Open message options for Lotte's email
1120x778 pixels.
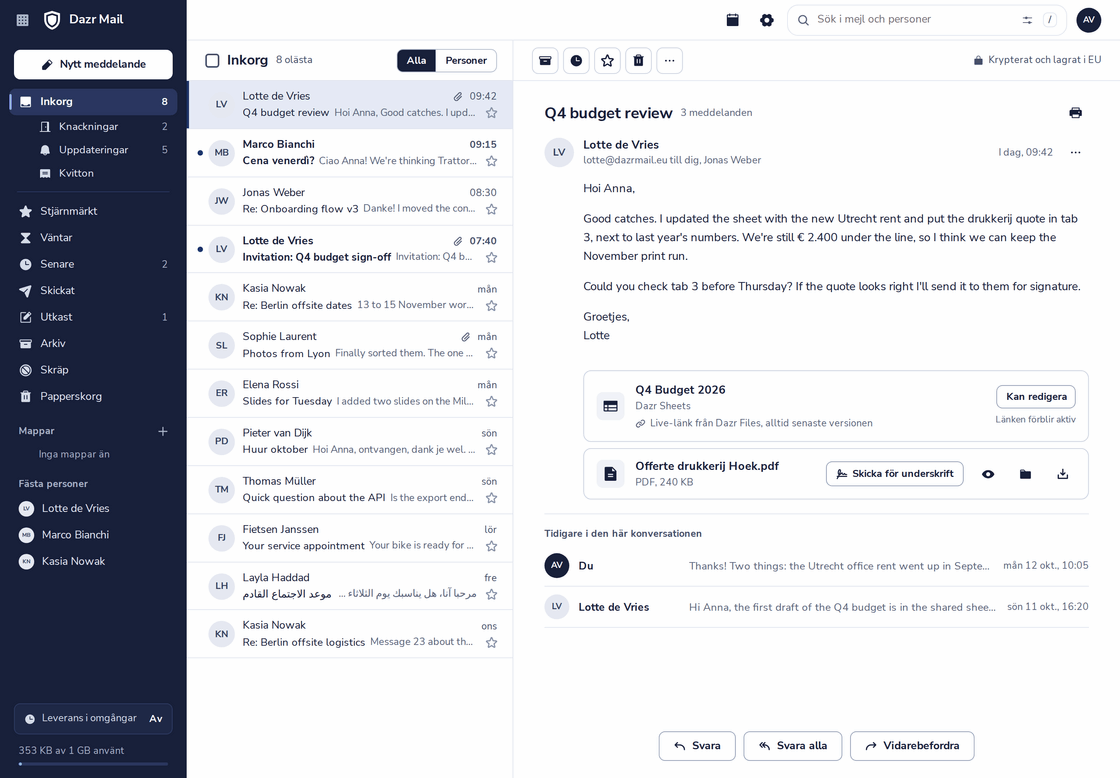[x=1075, y=152]
